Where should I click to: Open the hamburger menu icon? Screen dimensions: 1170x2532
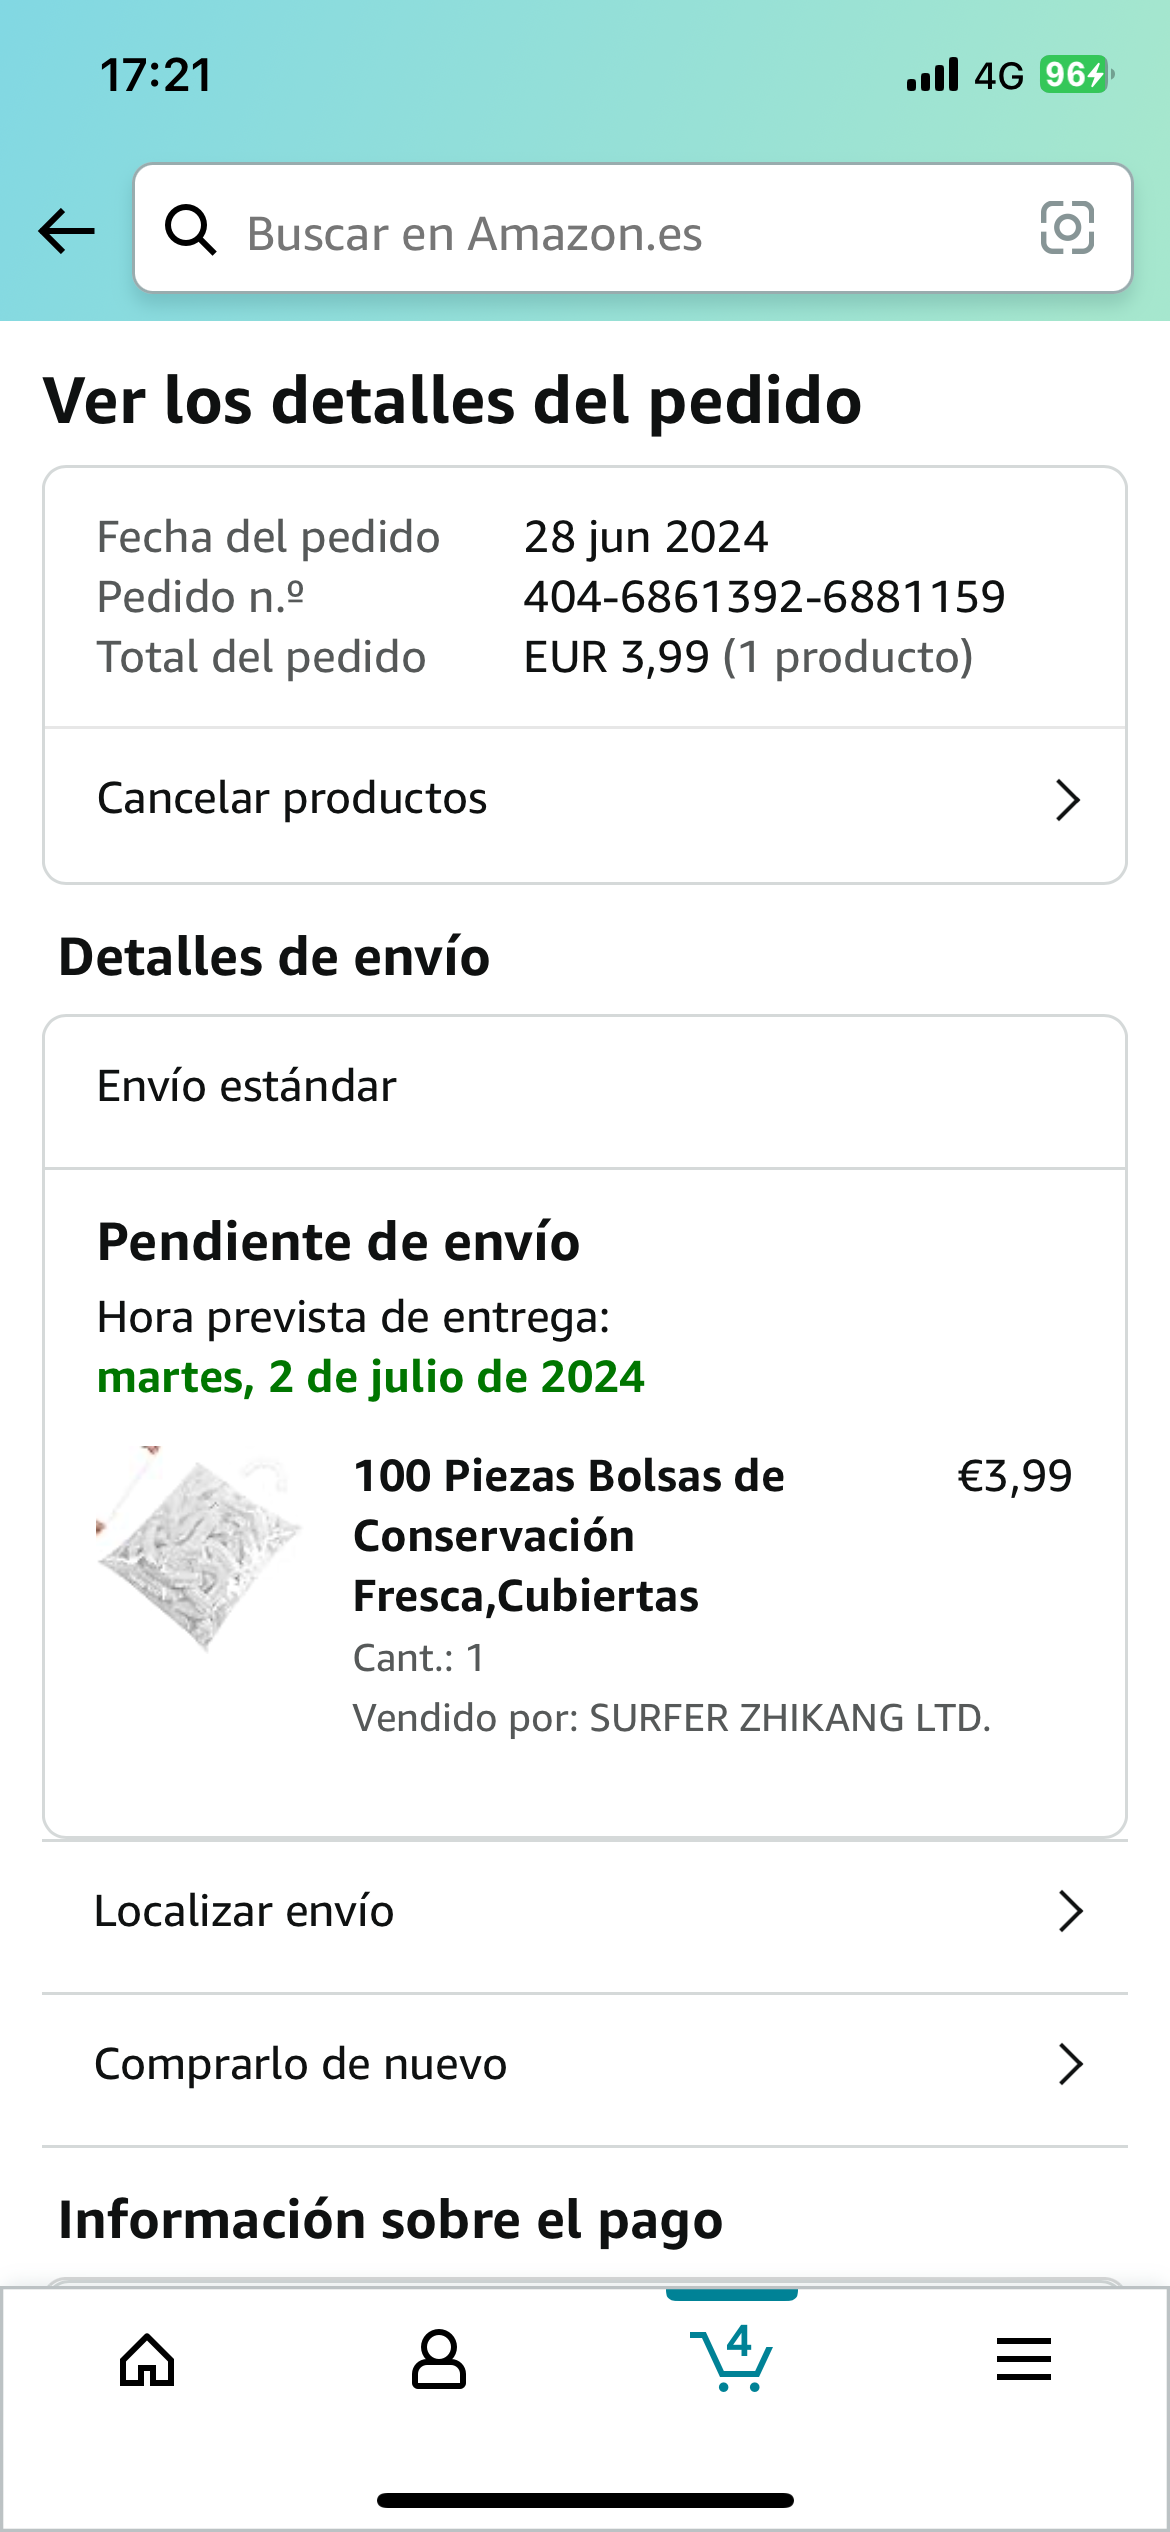[1023, 2360]
